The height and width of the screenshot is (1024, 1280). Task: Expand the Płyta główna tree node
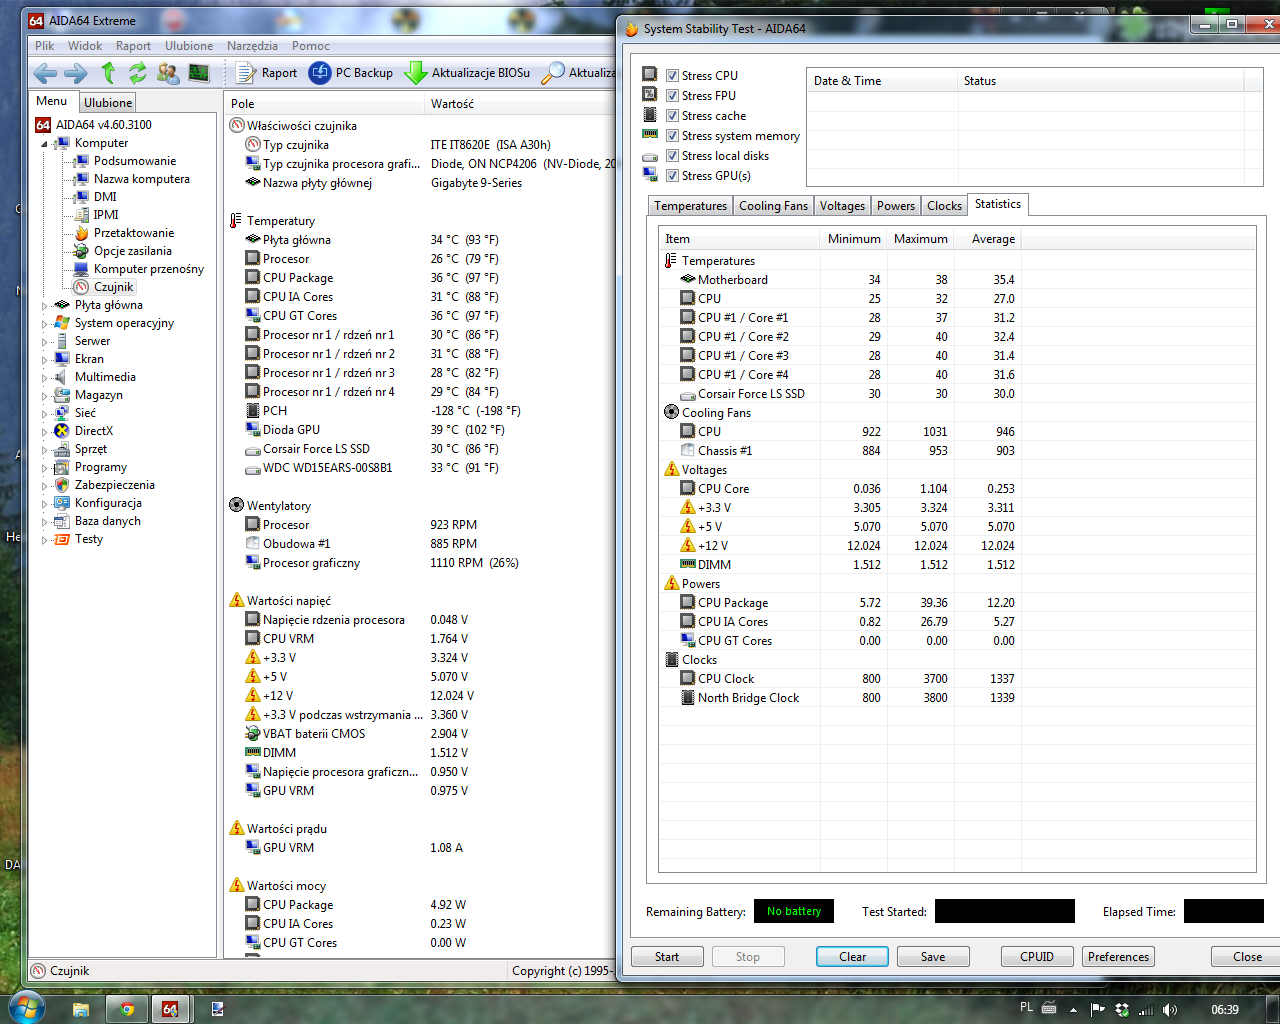click(45, 306)
